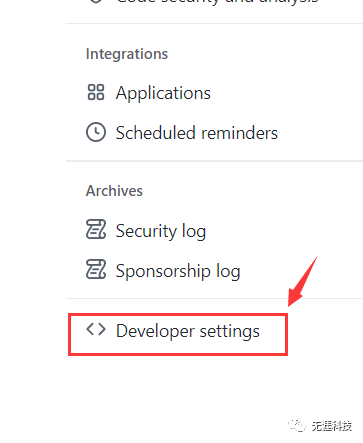Click the WeChat logo in the watermark
Screen dimensions: 363x443
tap(297, 426)
